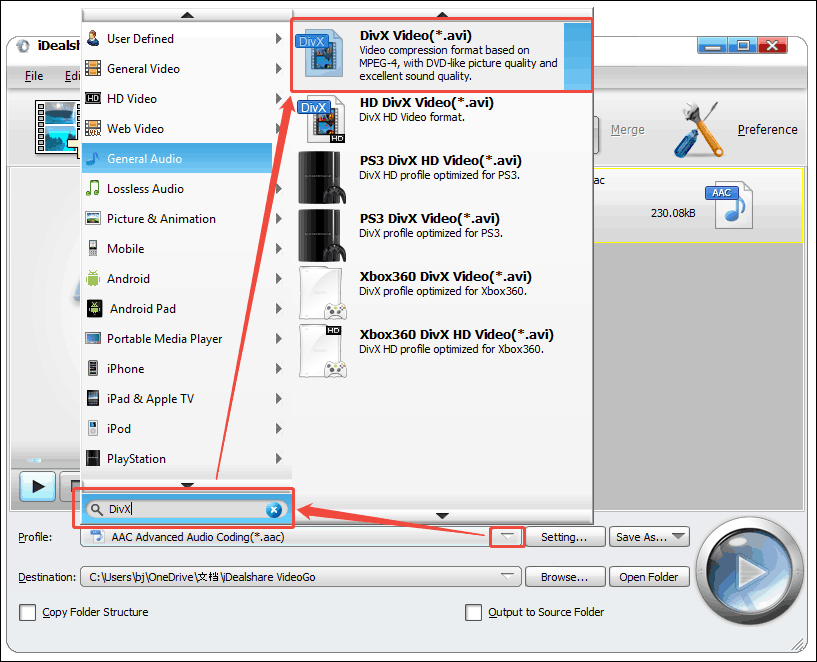Check Output to Source Folder
The width and height of the screenshot is (817, 662).
pyautogui.click(x=474, y=612)
